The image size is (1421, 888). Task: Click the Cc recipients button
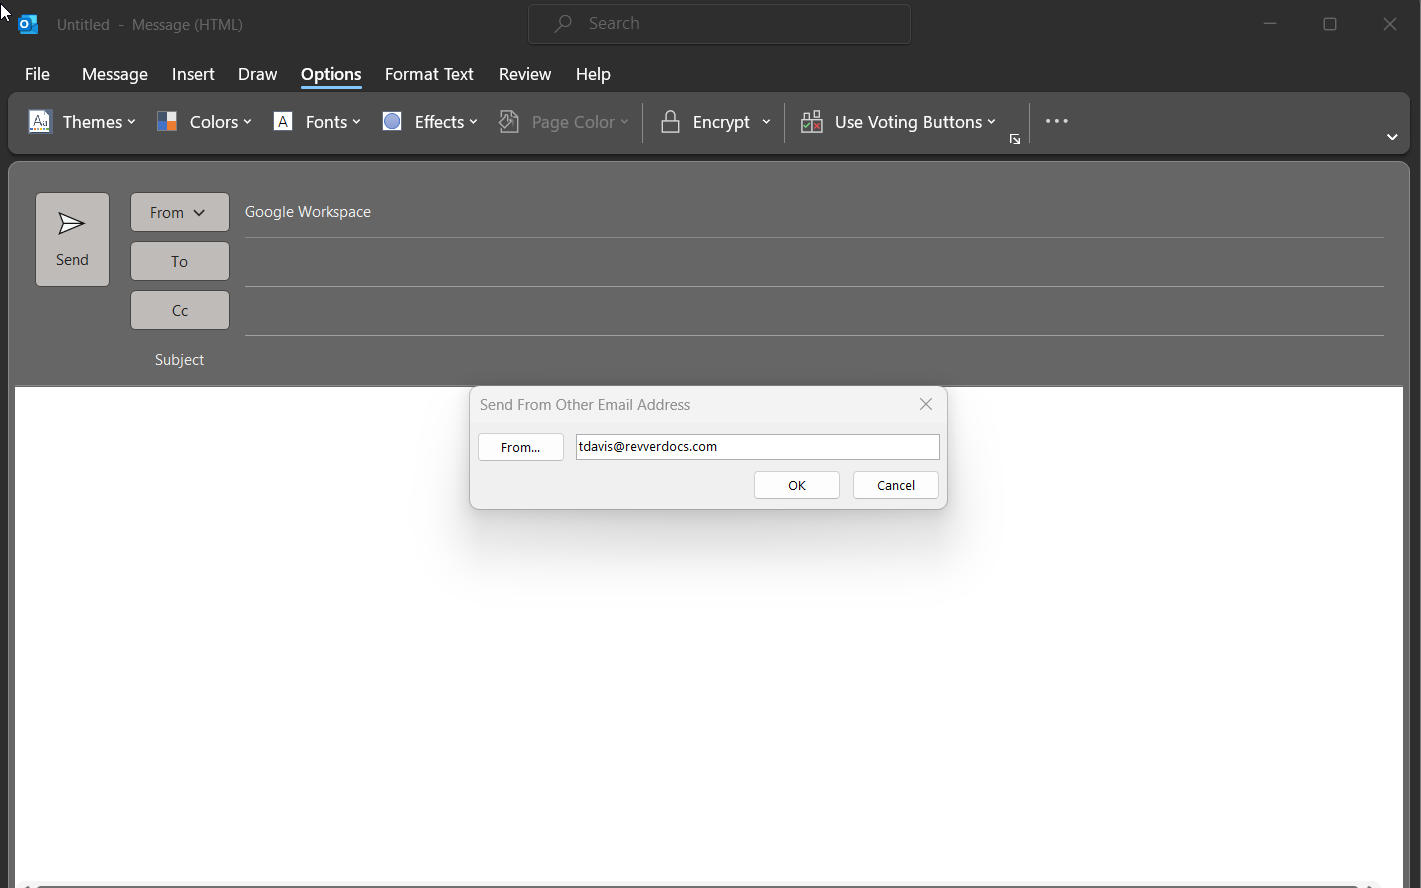click(180, 310)
